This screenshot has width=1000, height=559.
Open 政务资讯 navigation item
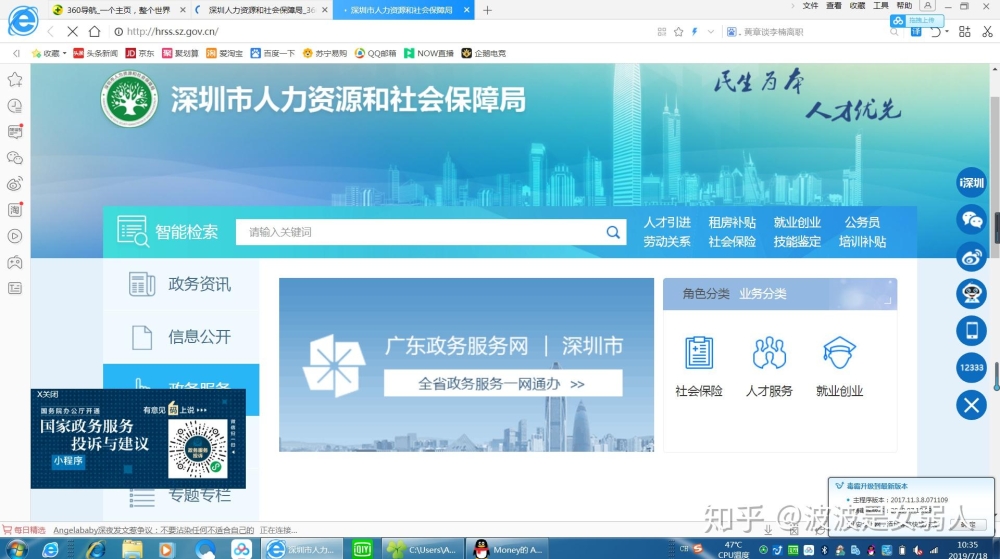pyautogui.click(x=181, y=284)
